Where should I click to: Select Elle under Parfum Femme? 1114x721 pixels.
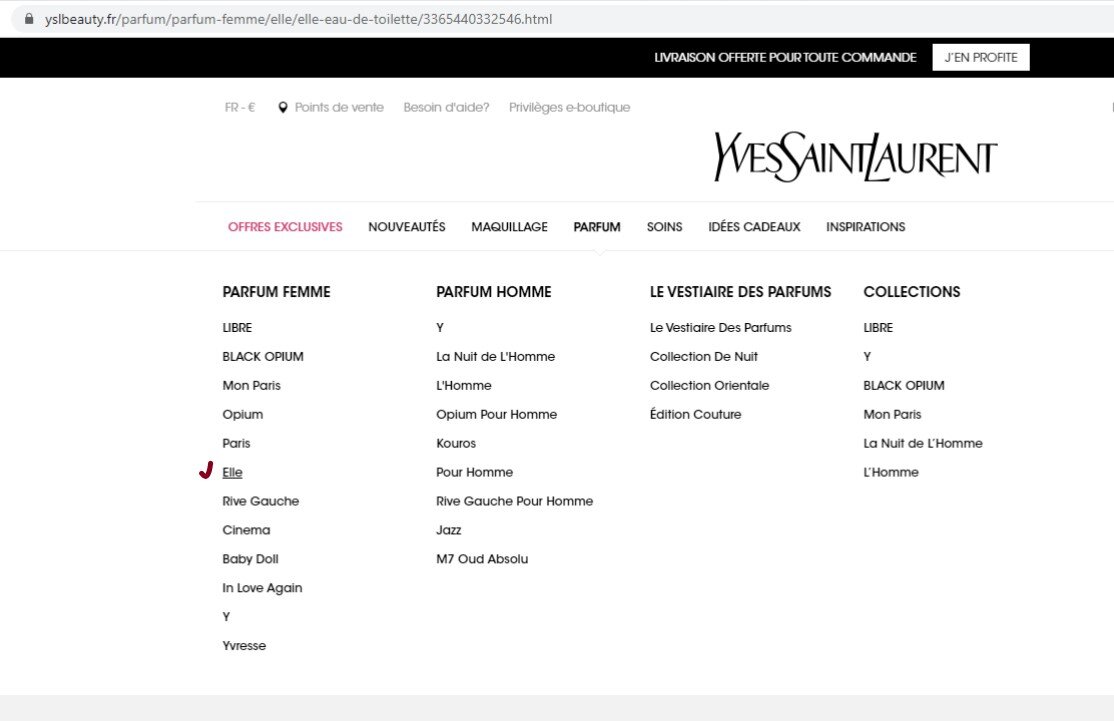click(231, 471)
